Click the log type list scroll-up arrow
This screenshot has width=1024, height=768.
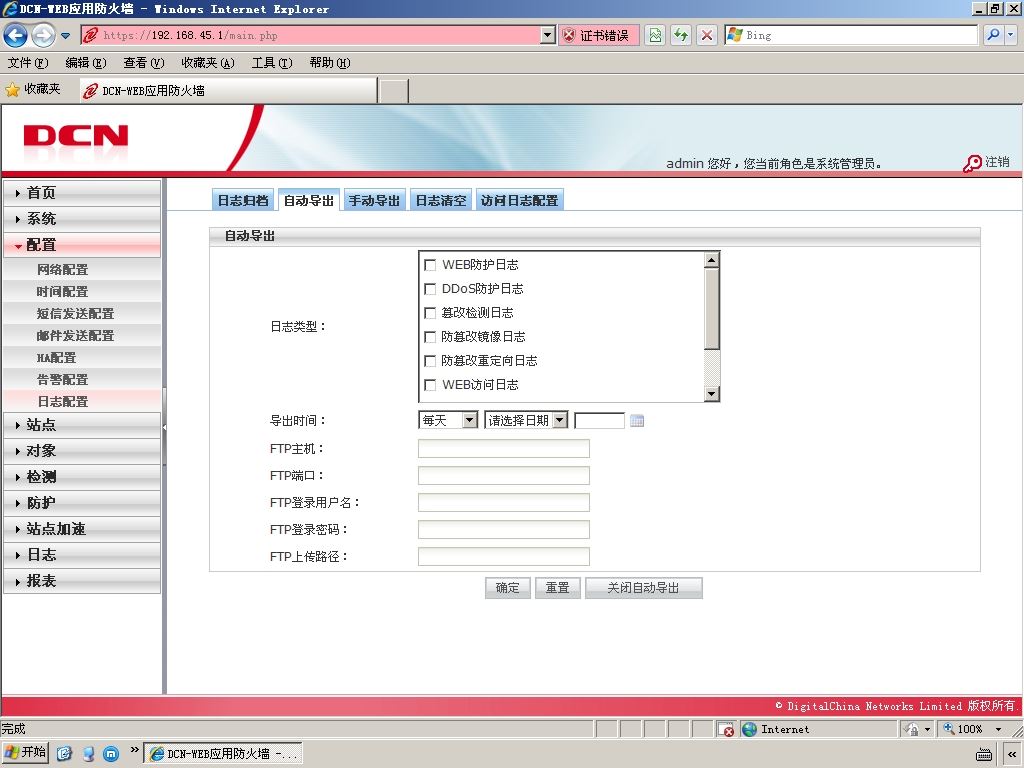click(x=712, y=260)
